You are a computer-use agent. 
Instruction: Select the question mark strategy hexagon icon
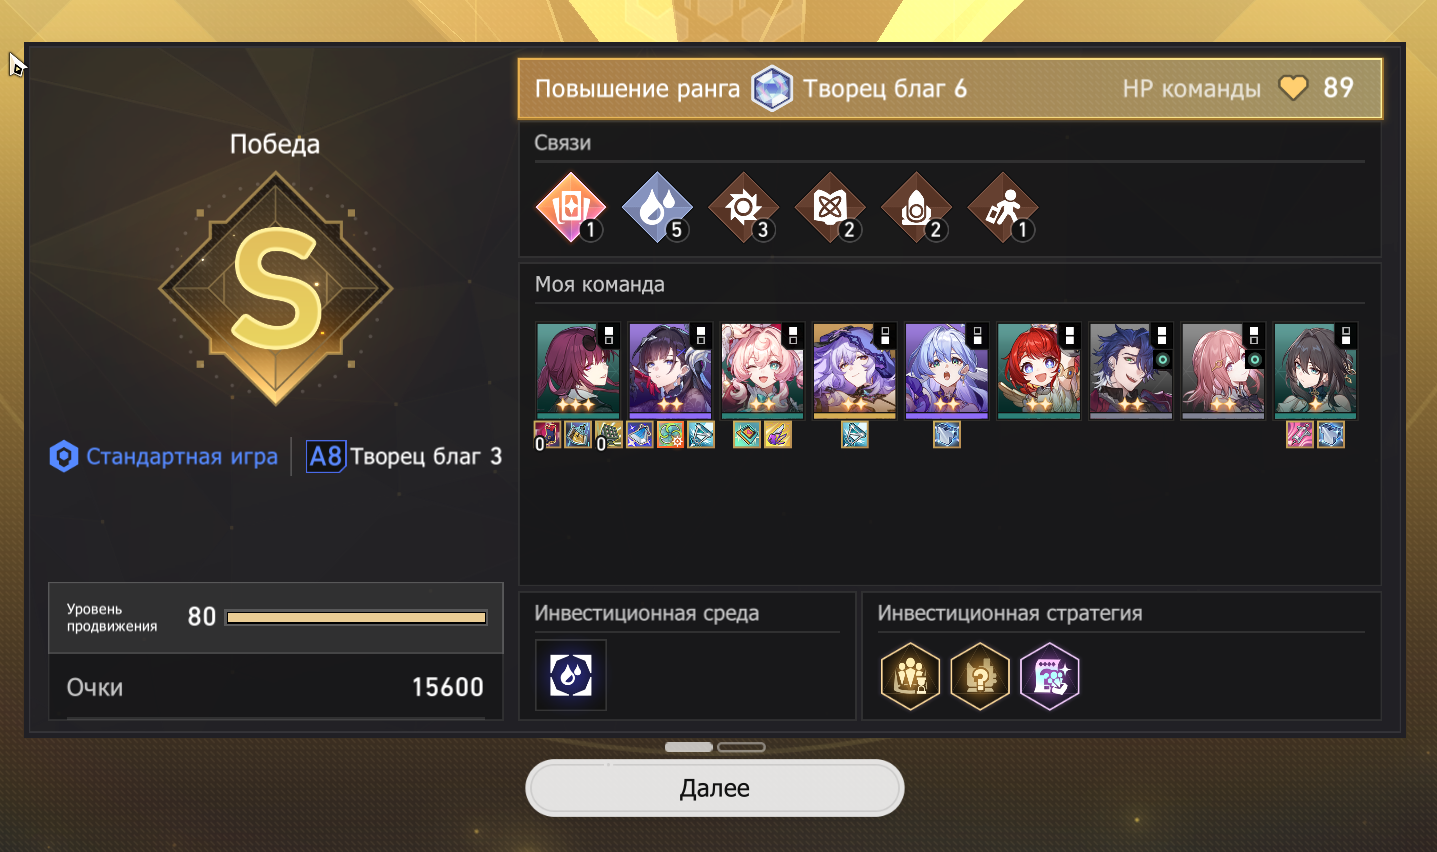pyautogui.click(x=980, y=677)
